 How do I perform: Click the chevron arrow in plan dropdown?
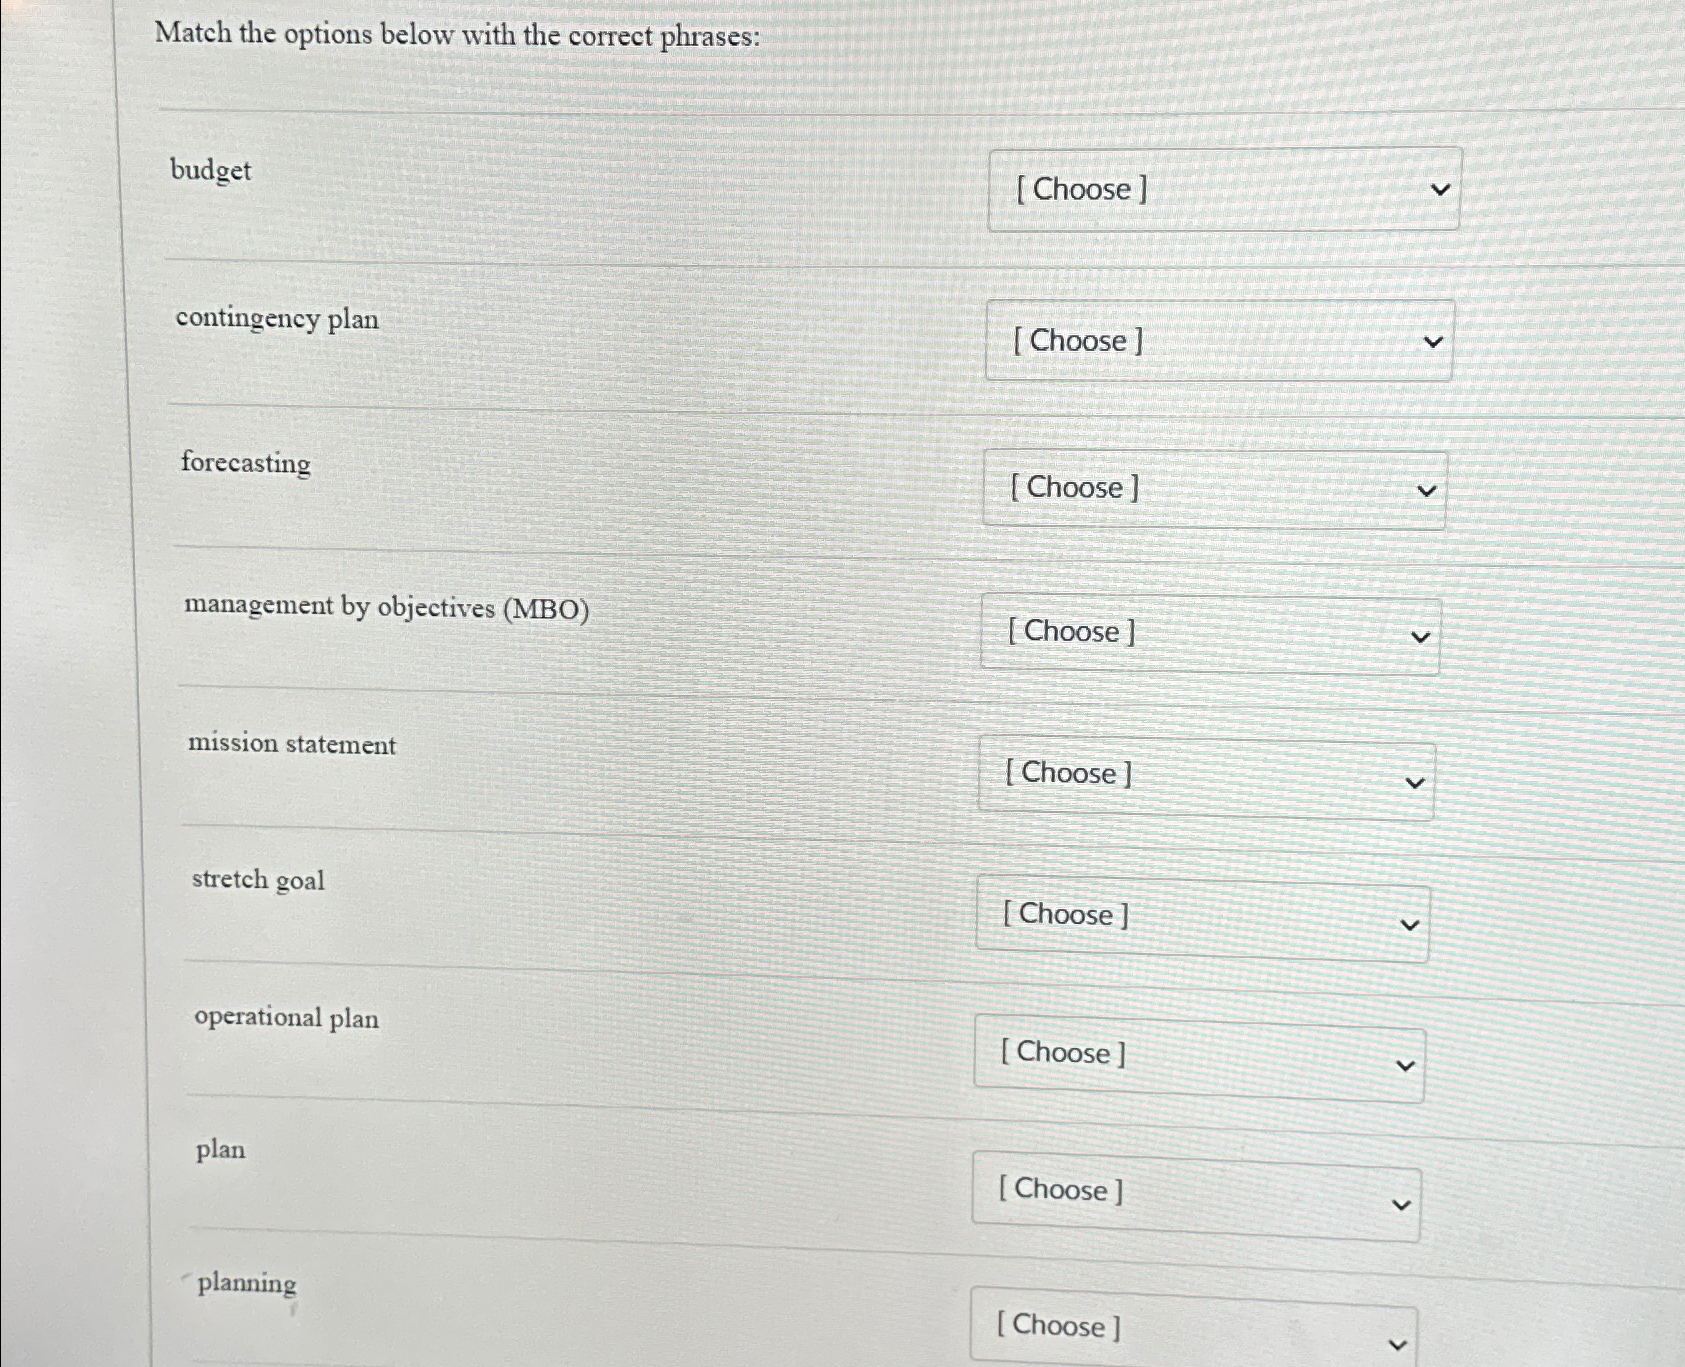(x=1401, y=1205)
